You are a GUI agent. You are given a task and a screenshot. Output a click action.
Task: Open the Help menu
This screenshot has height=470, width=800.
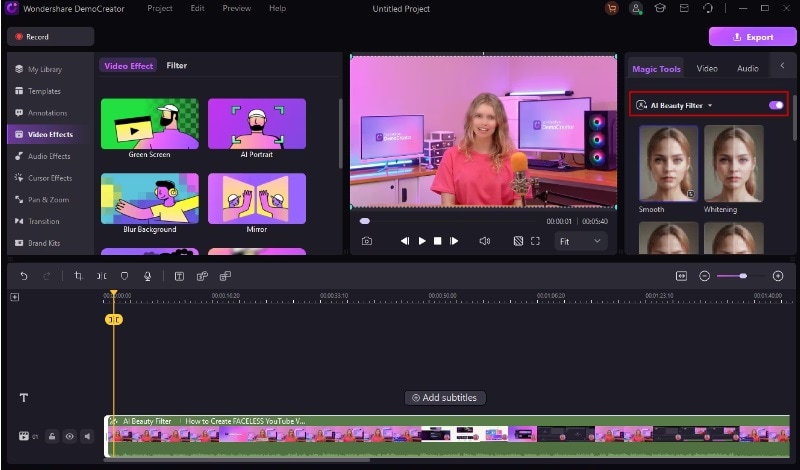pyautogui.click(x=278, y=8)
